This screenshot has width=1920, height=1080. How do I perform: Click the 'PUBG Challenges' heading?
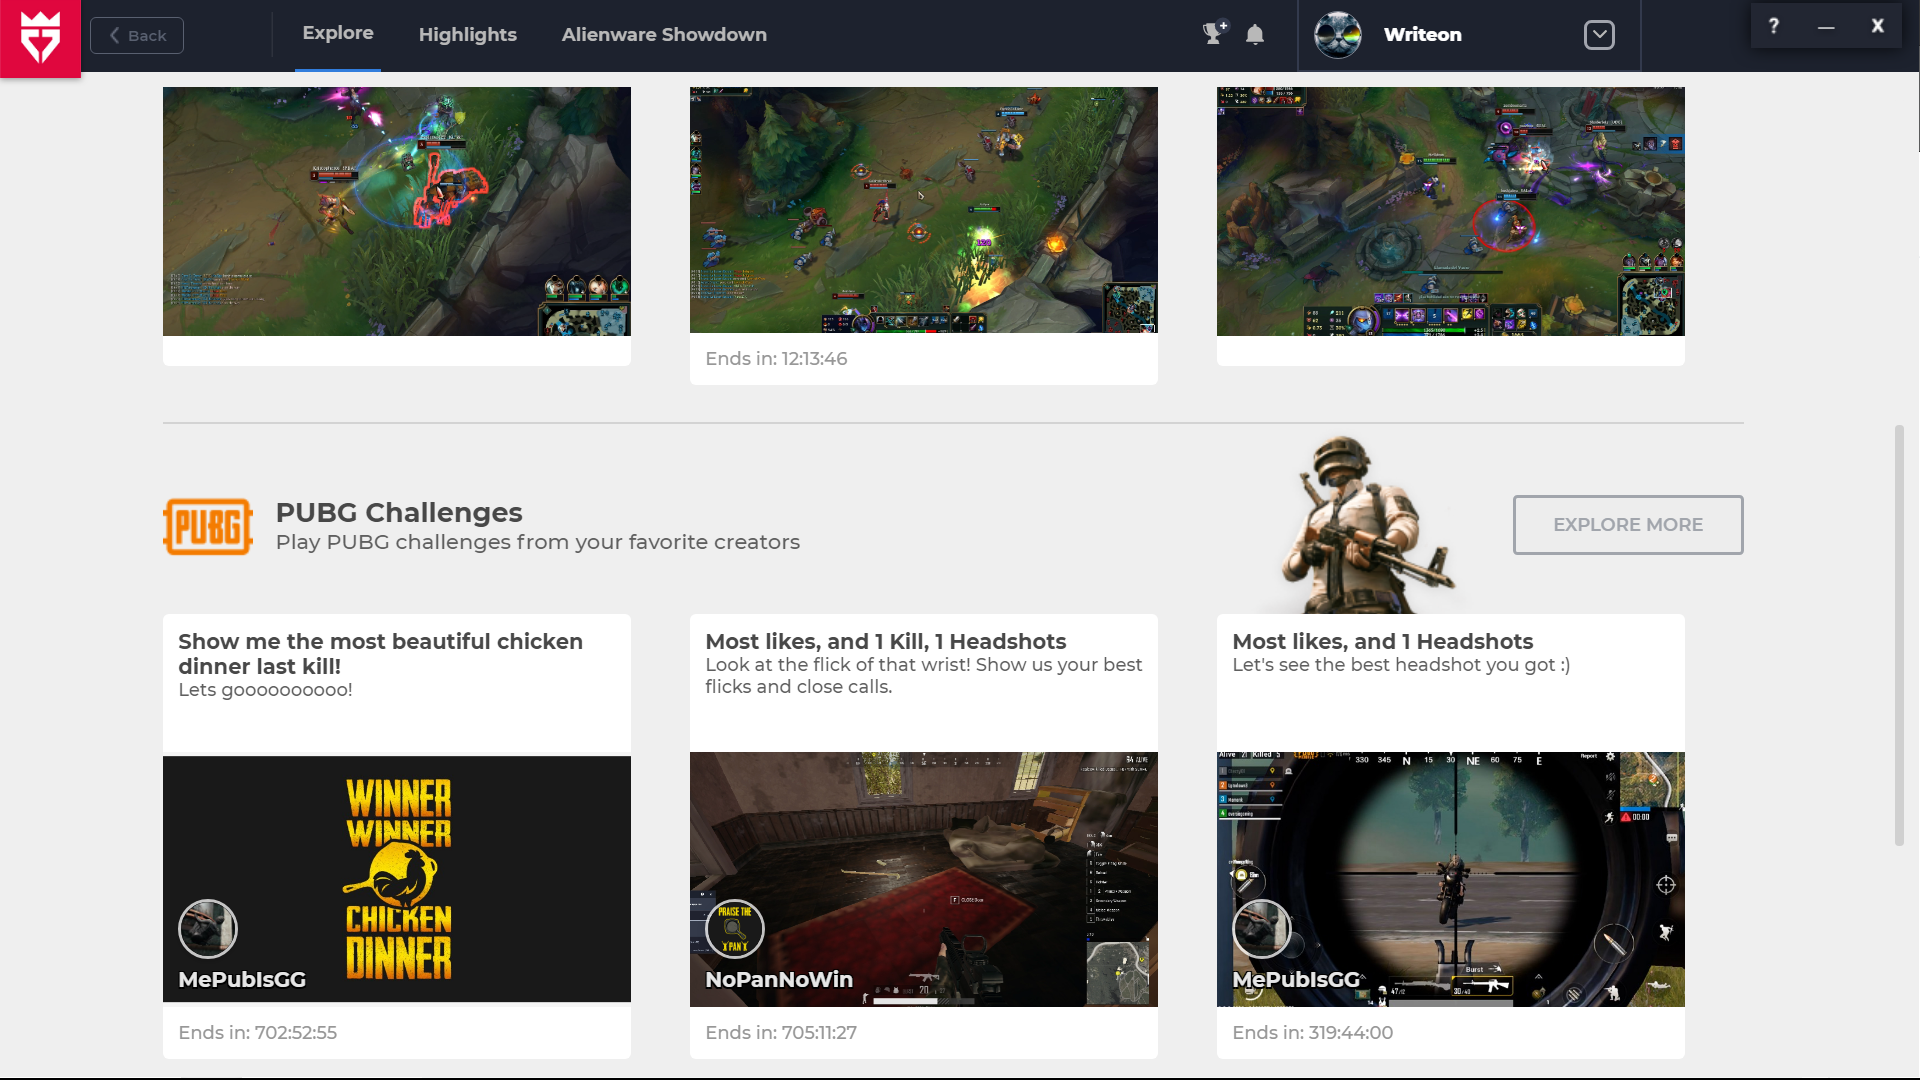click(399, 512)
